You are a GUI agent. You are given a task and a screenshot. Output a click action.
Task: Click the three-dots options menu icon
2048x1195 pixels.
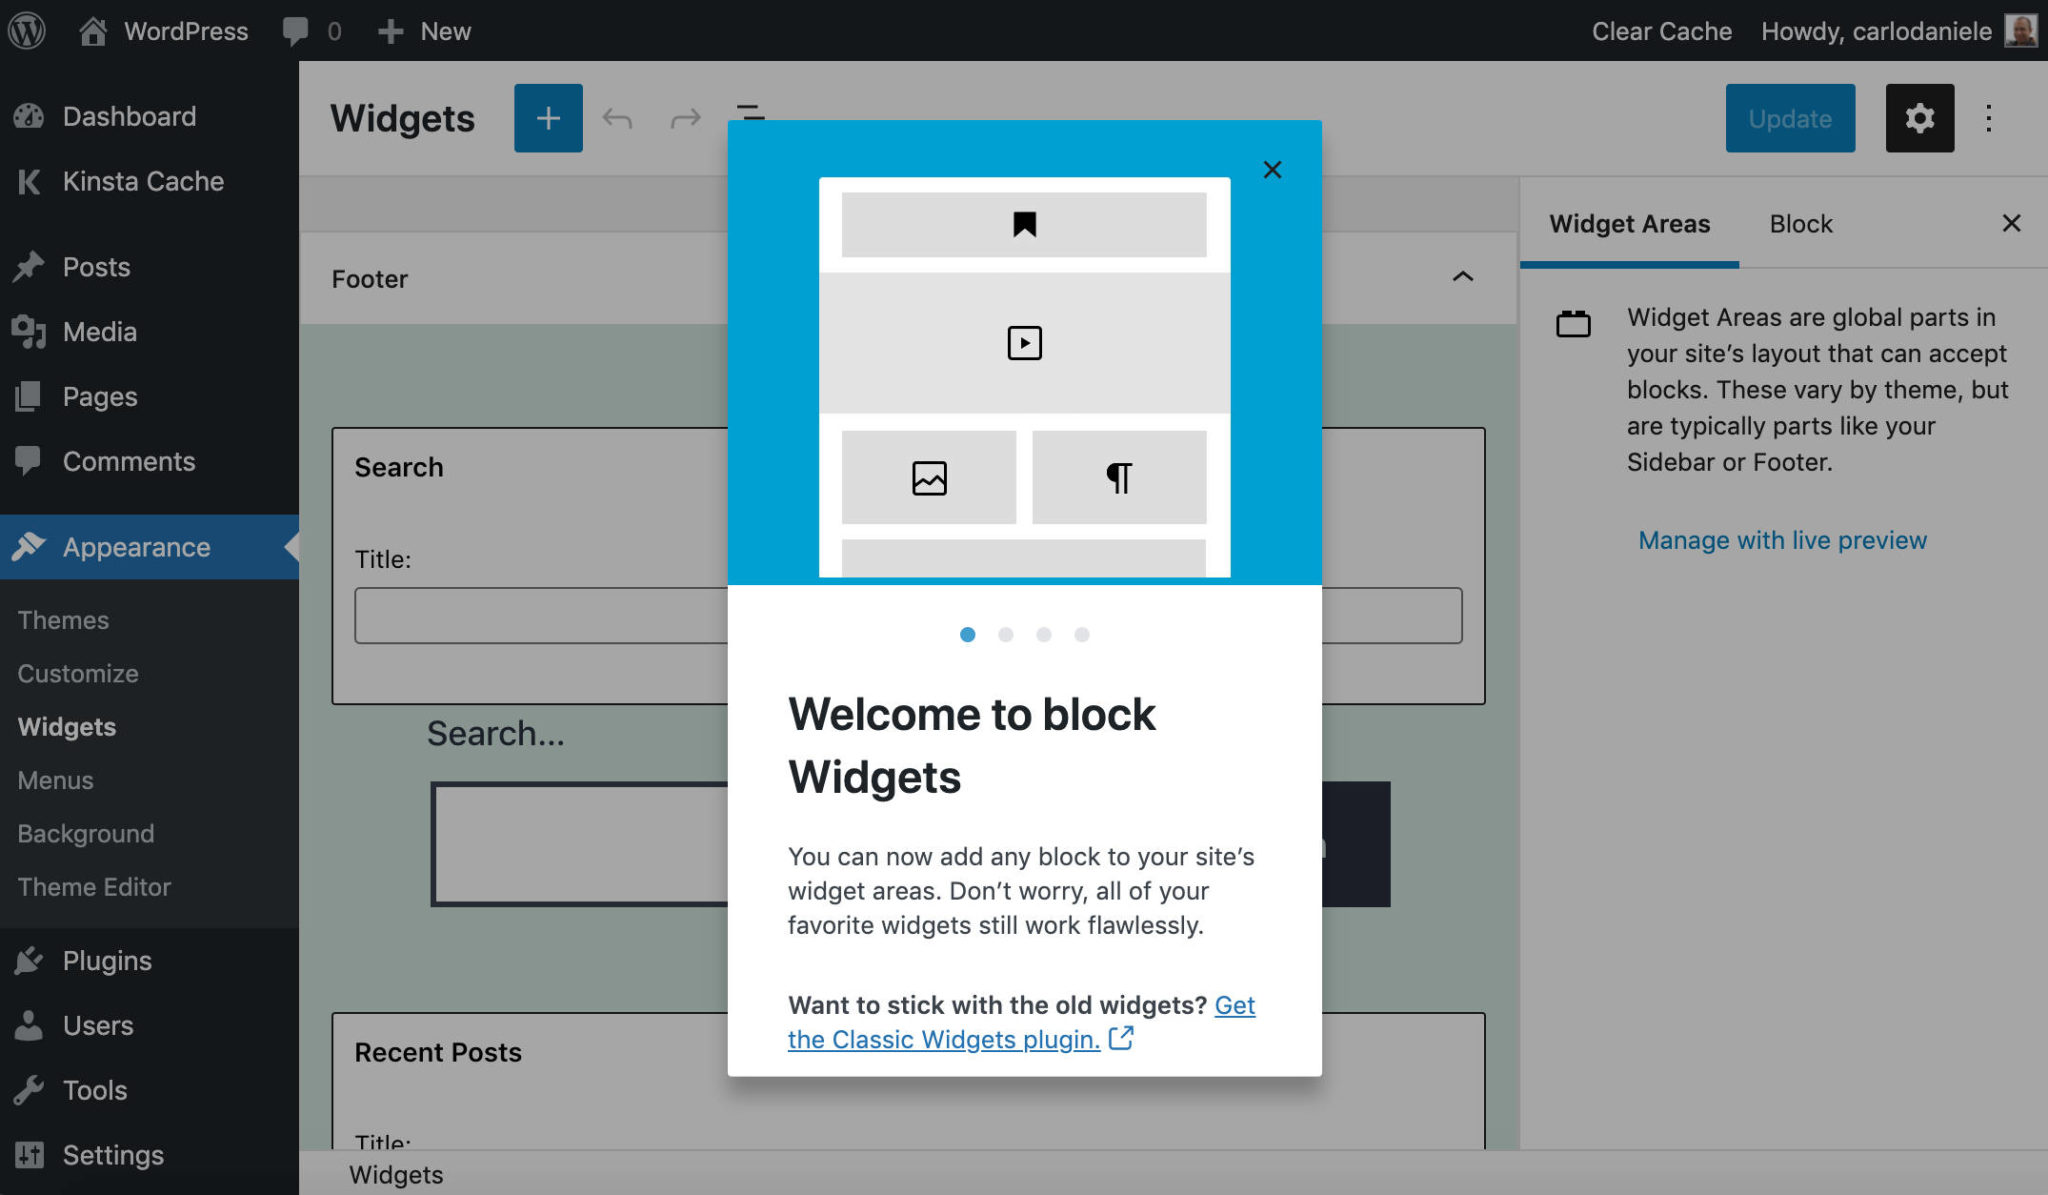click(x=1988, y=118)
